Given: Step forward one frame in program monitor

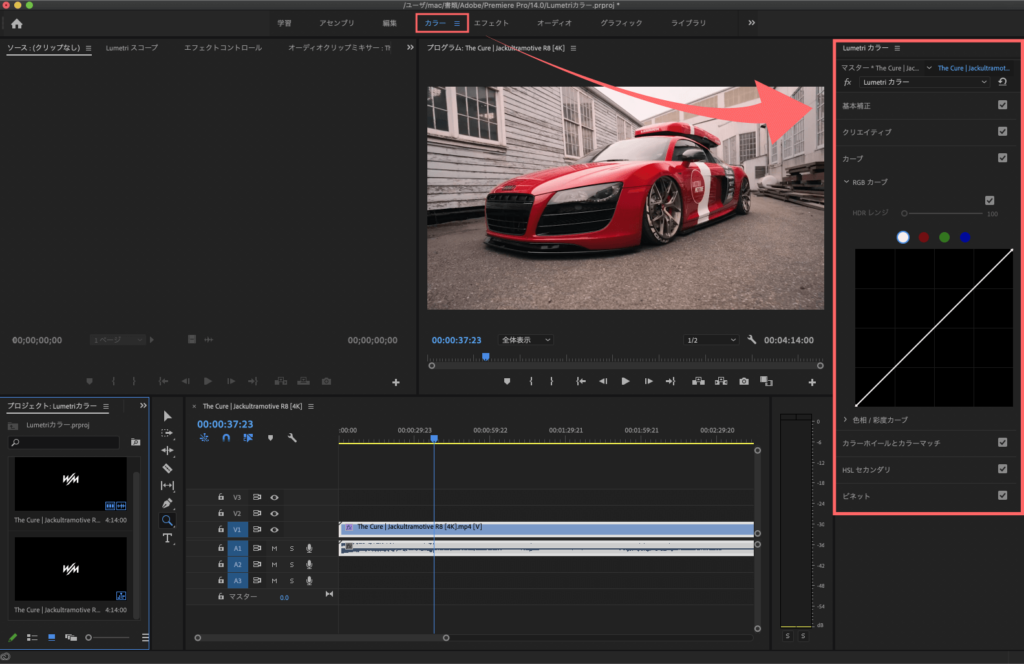Looking at the screenshot, I should coord(648,381).
